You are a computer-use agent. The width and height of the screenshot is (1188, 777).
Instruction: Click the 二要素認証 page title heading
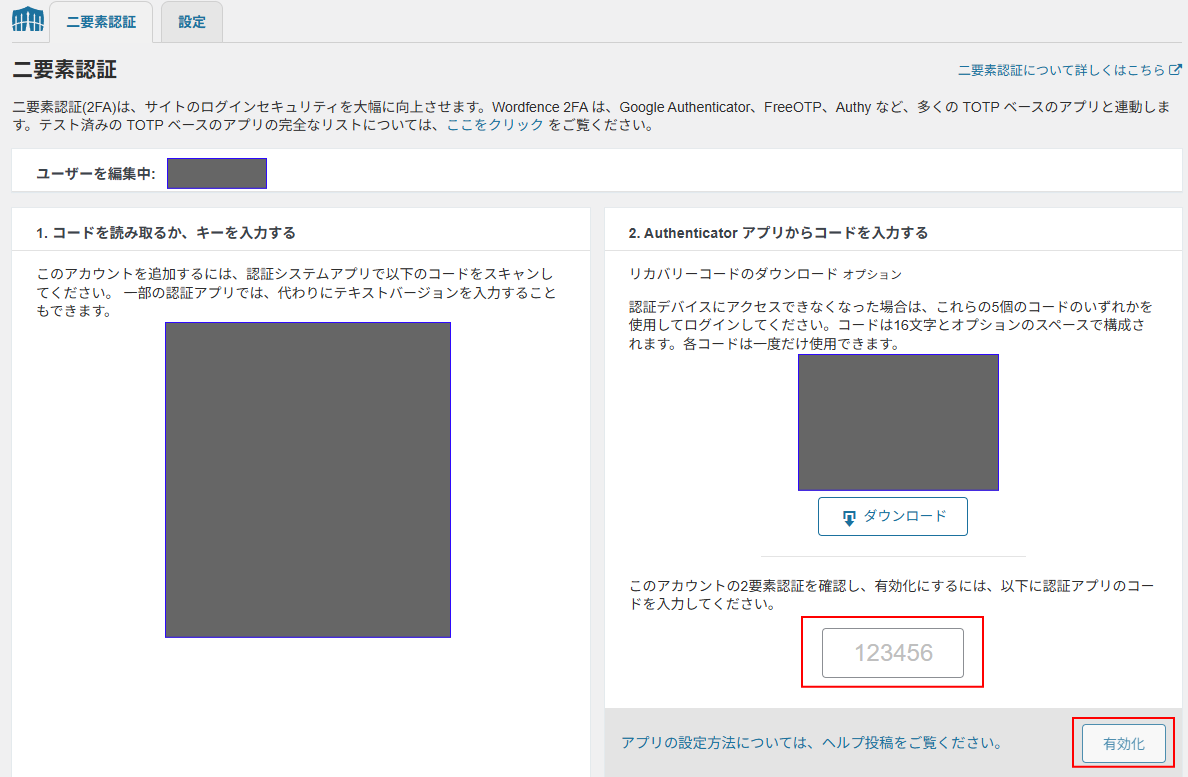pyautogui.click(x=64, y=70)
